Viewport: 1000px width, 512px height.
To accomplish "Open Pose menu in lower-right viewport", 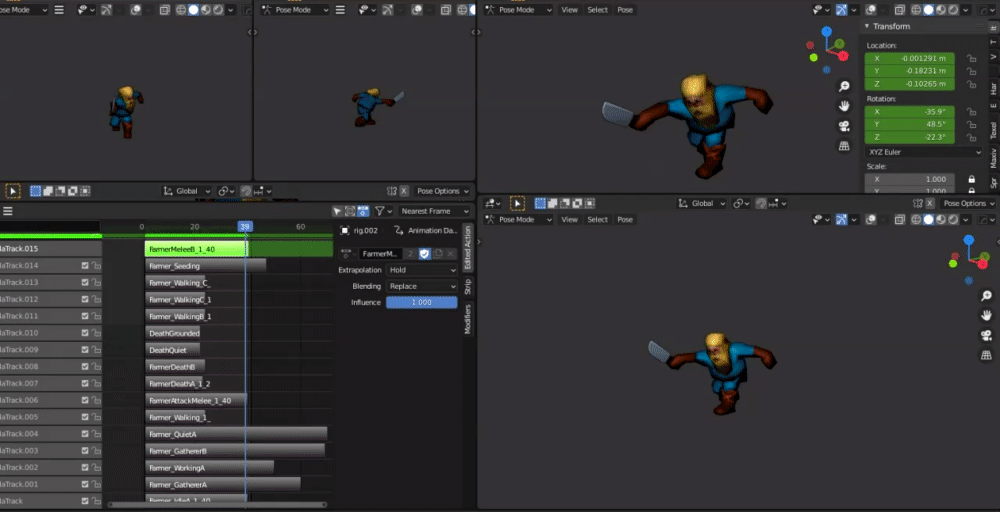I will (625, 219).
